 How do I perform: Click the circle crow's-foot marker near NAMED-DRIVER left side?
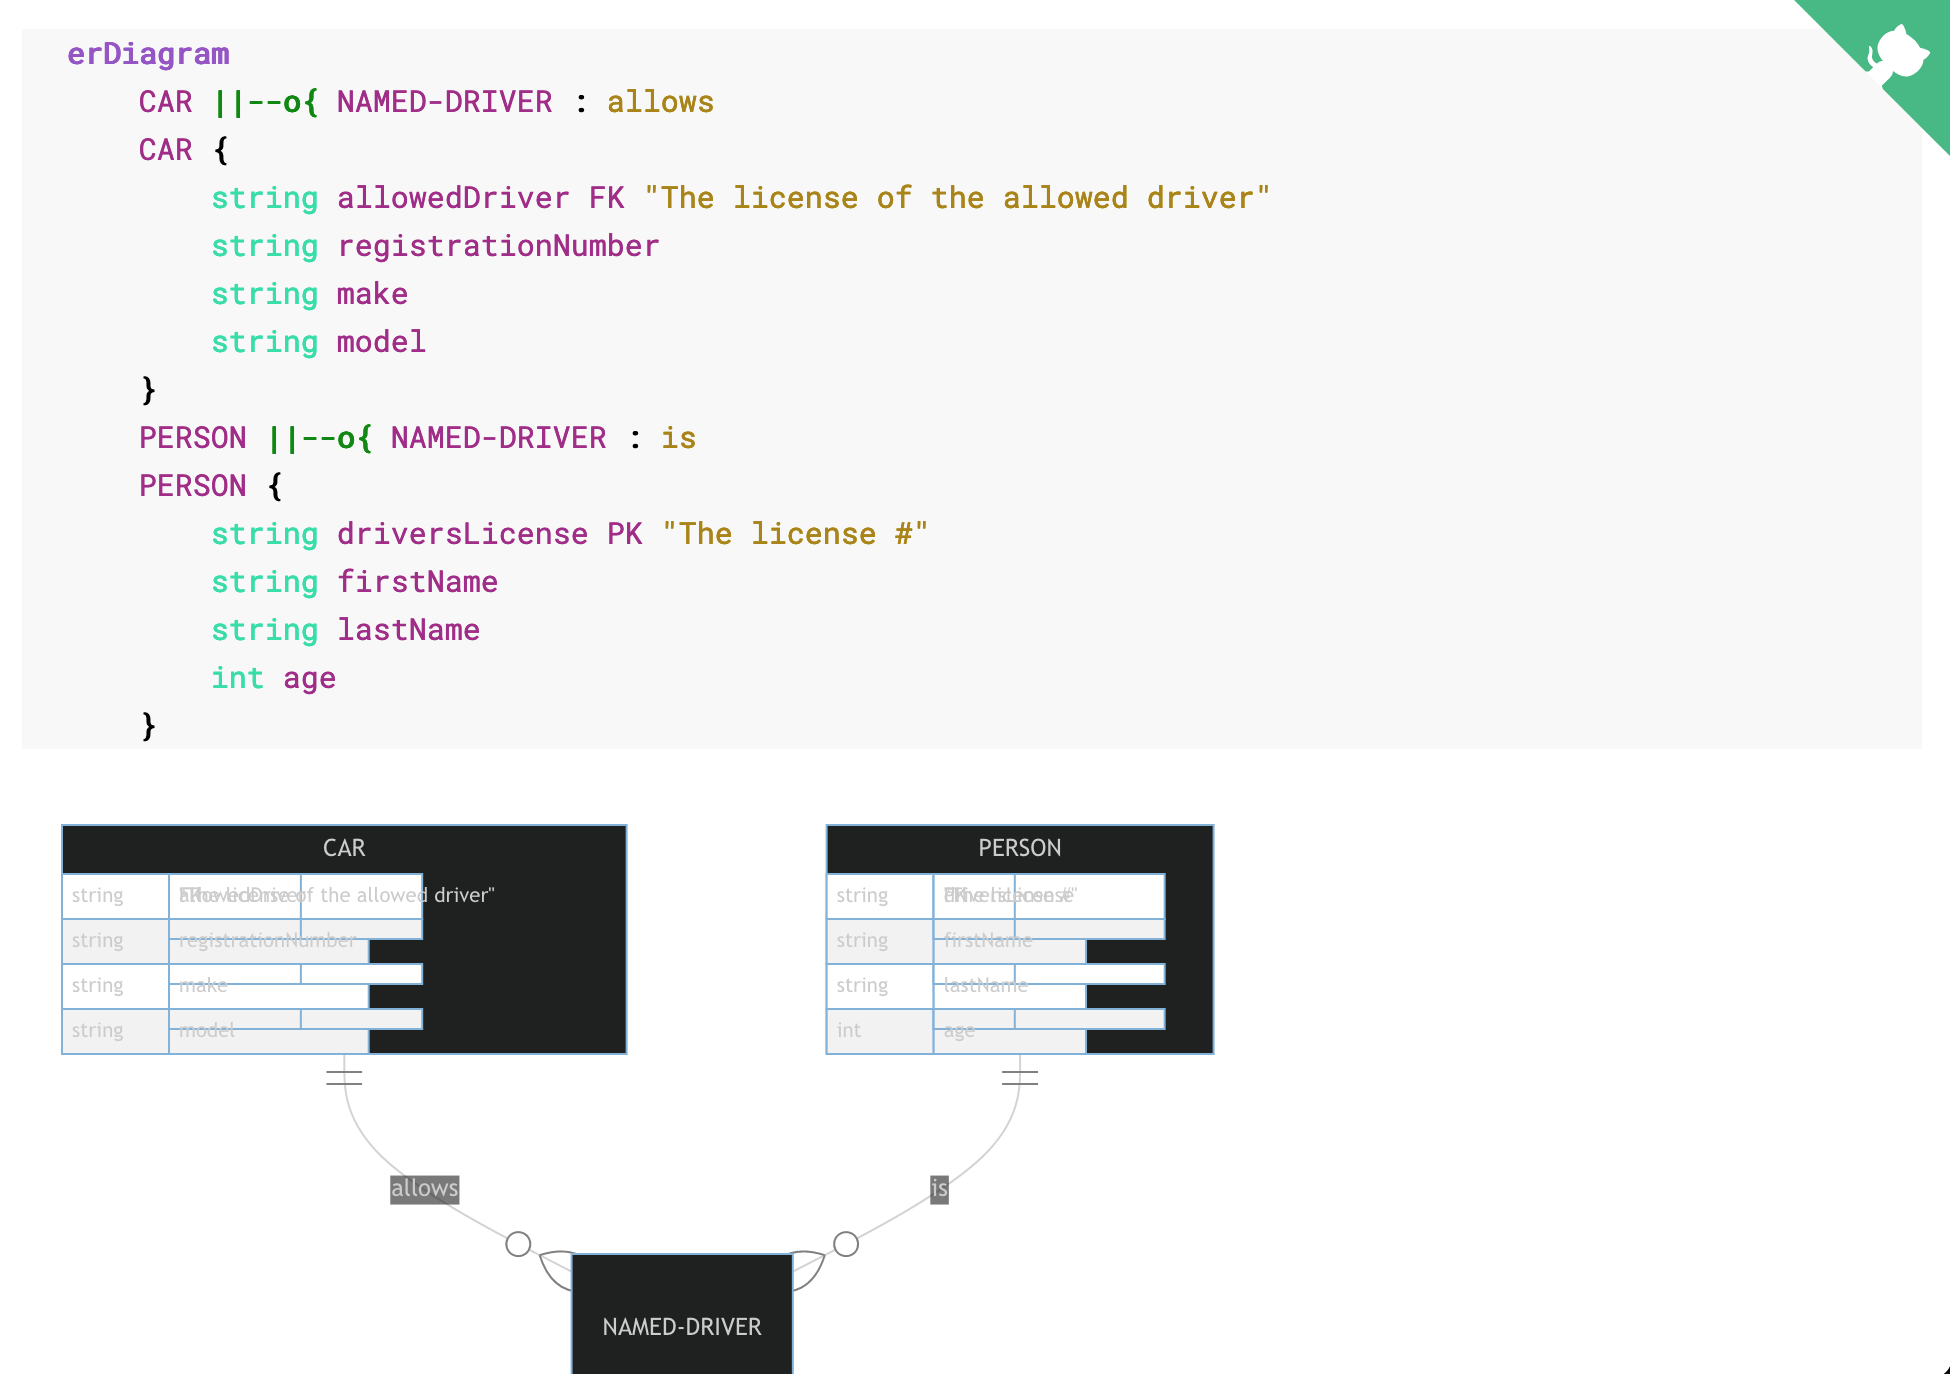(x=518, y=1244)
